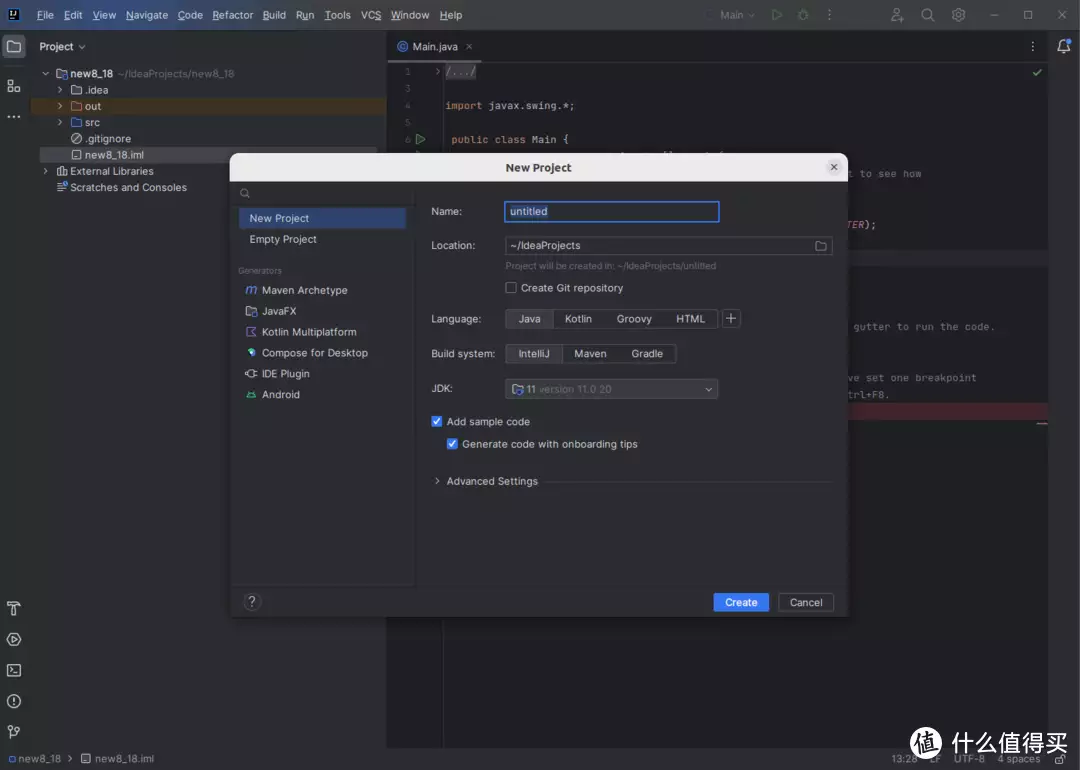
Task: Browse for location with folder icon
Action: coord(821,246)
